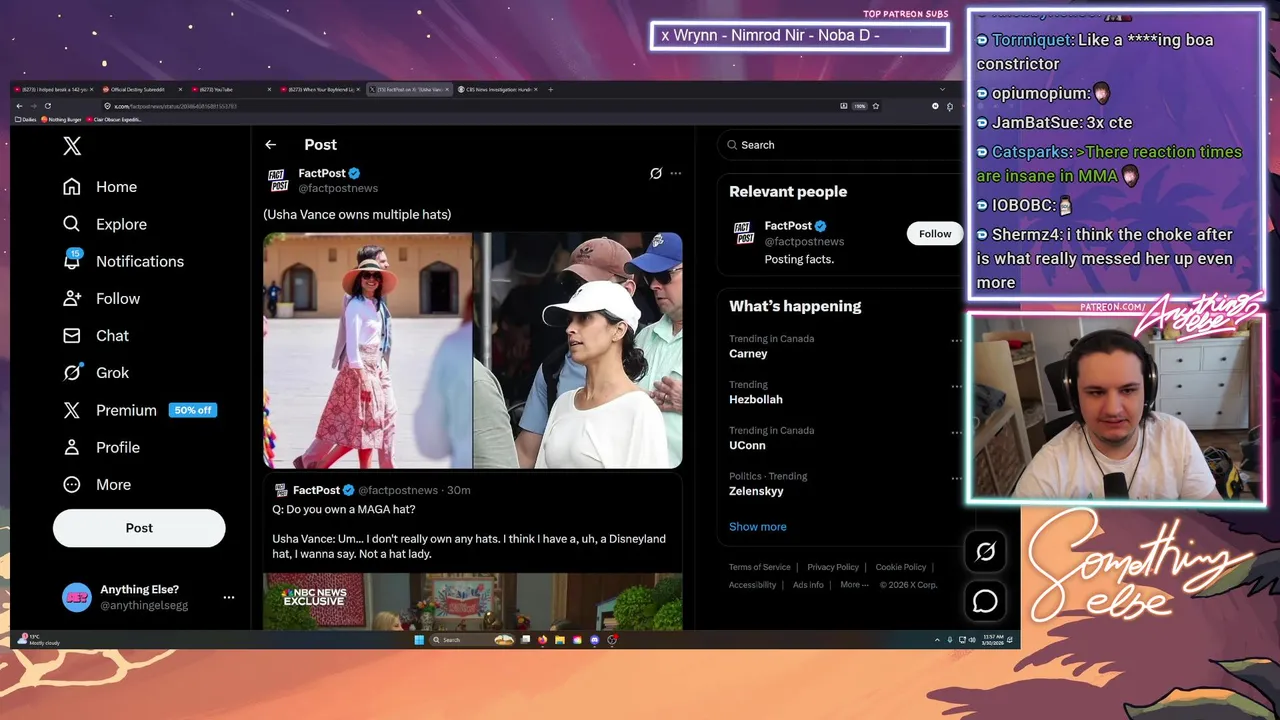Open a new browser tab

click(550, 90)
